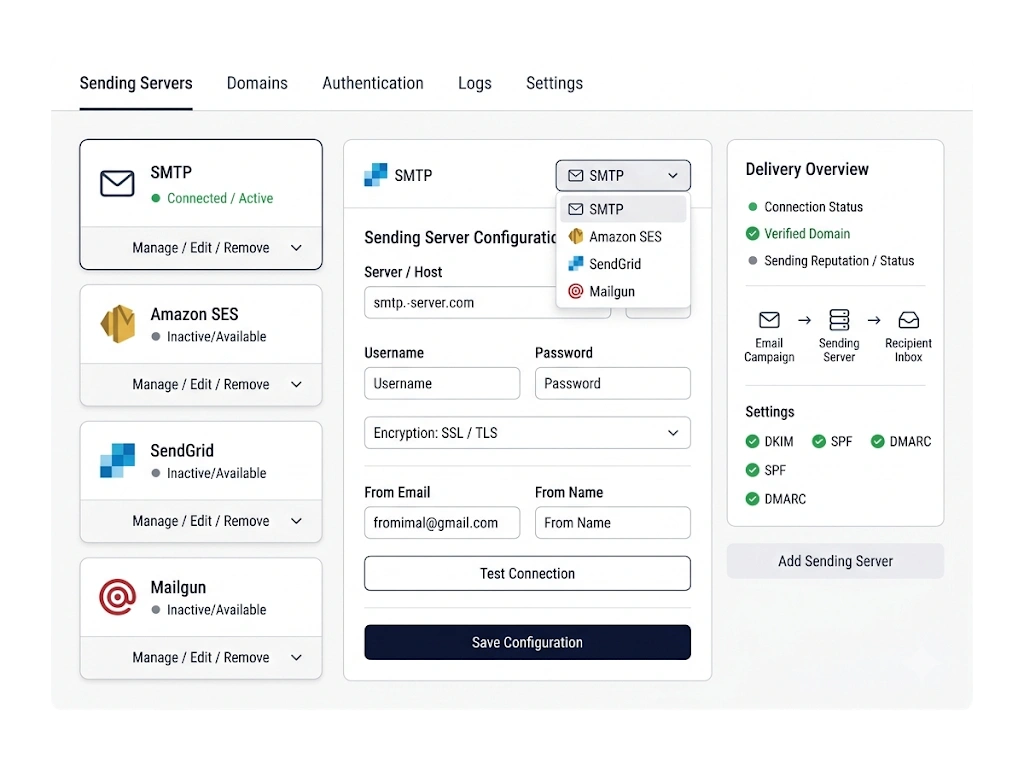The image size is (1024, 765).
Task: Click the SendGrid icon in the dropdown list
Action: click(575, 263)
